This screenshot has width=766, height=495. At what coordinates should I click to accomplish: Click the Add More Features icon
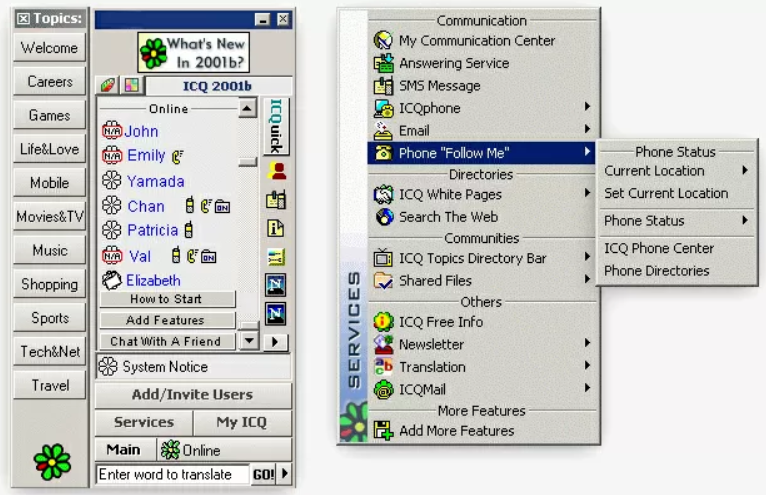(x=383, y=430)
